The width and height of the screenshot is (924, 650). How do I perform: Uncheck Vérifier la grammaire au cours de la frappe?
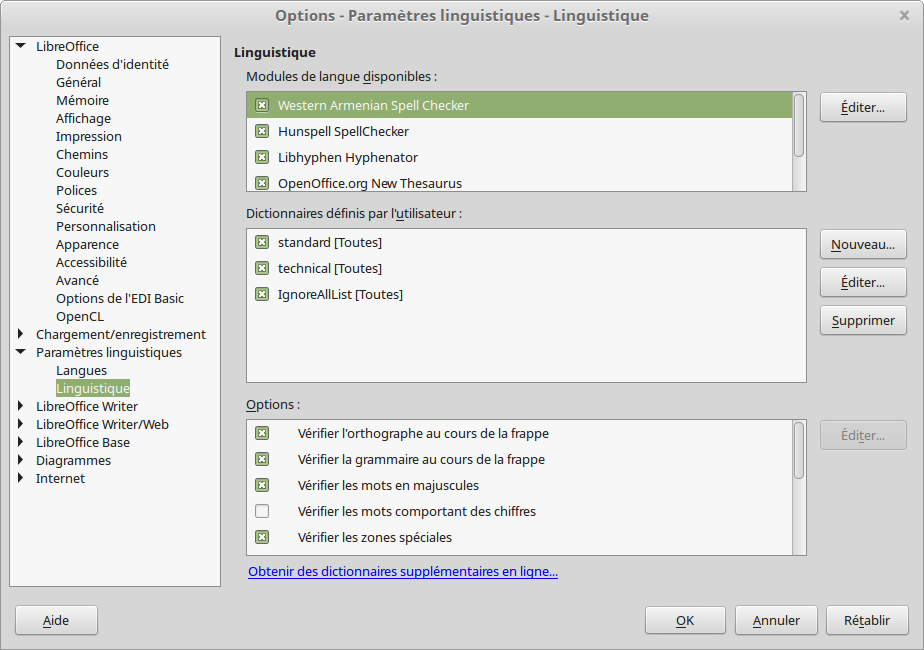click(x=262, y=459)
